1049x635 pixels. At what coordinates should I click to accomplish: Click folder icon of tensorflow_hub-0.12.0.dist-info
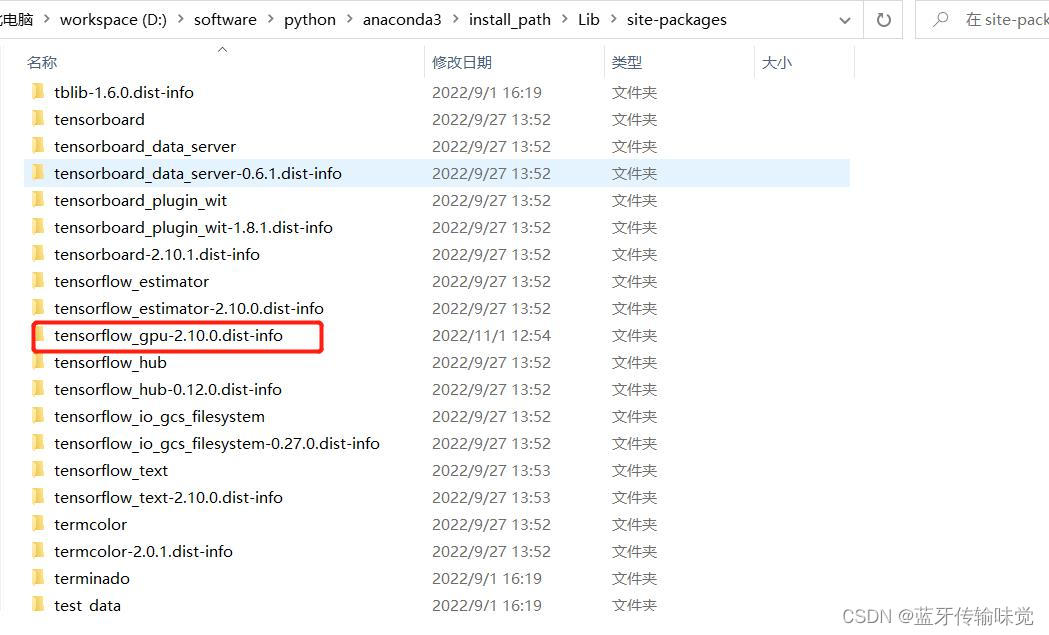[x=38, y=389]
